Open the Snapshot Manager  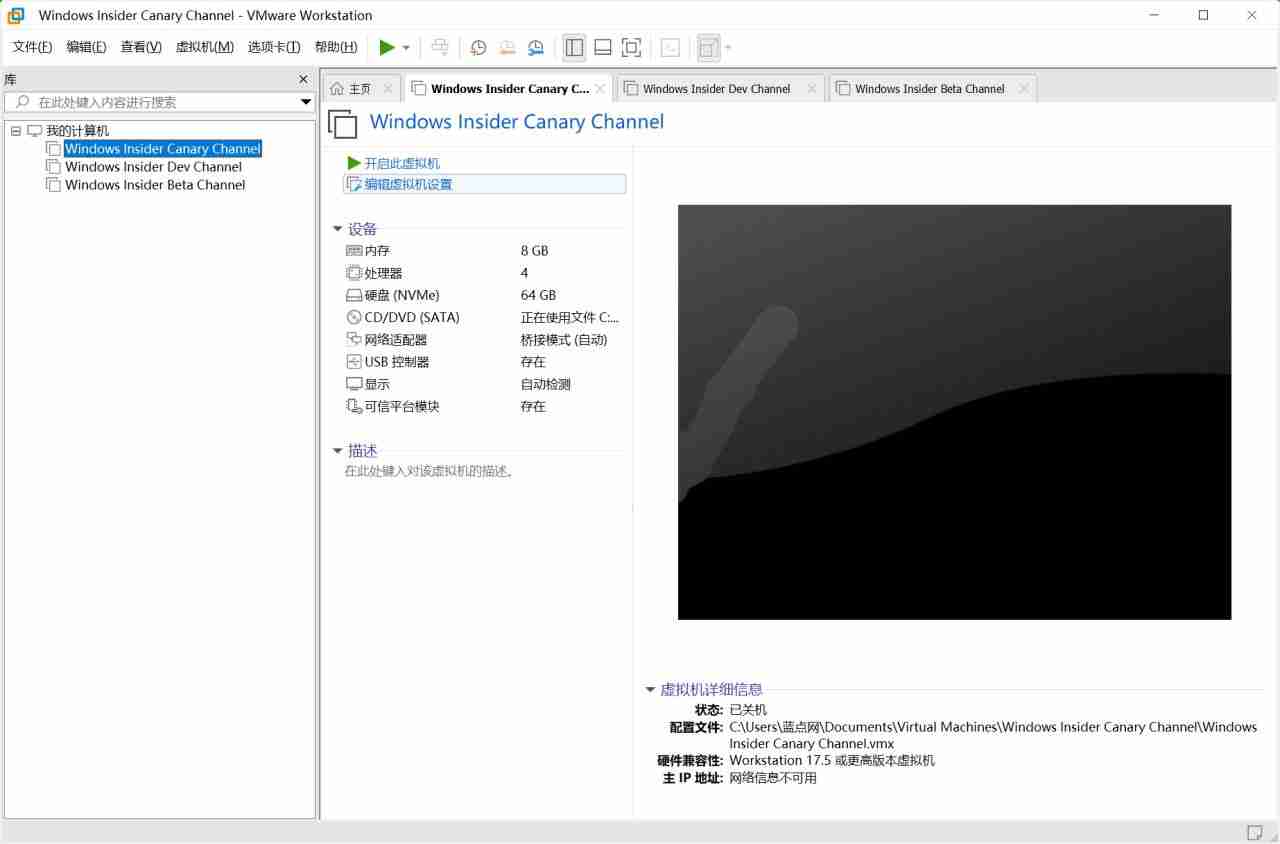[x=535, y=47]
